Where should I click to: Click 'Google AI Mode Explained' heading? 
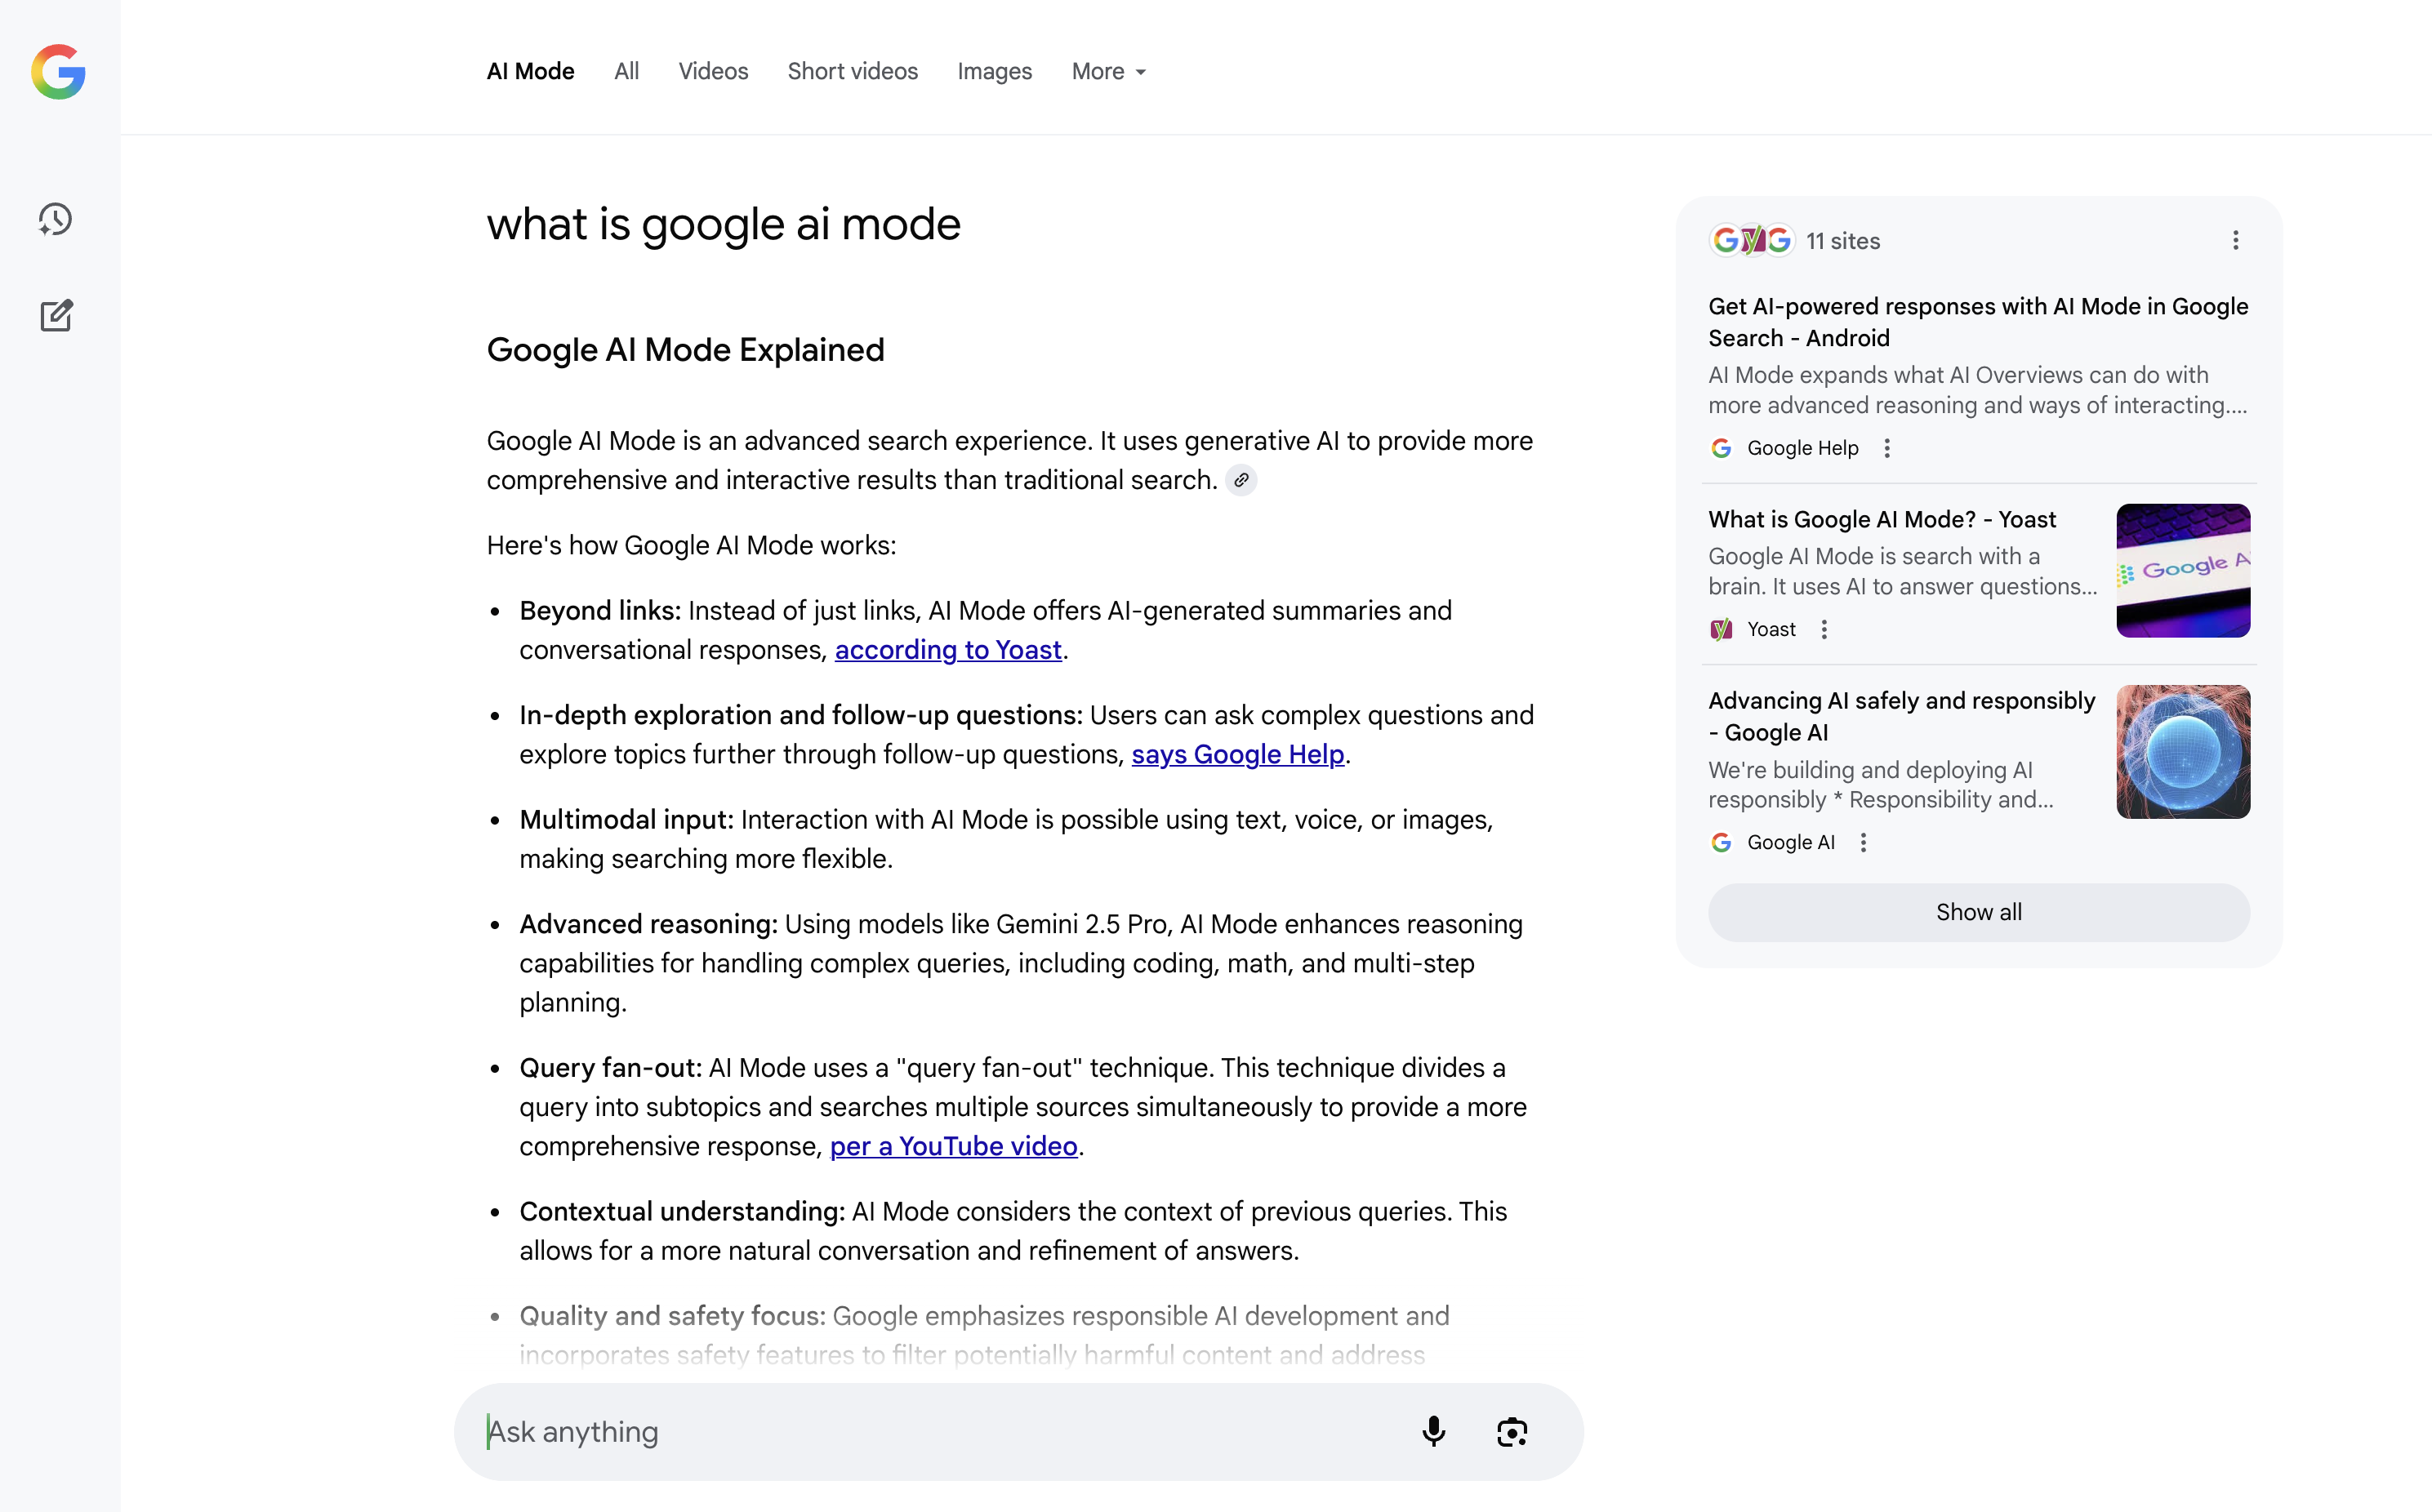pyautogui.click(x=685, y=350)
